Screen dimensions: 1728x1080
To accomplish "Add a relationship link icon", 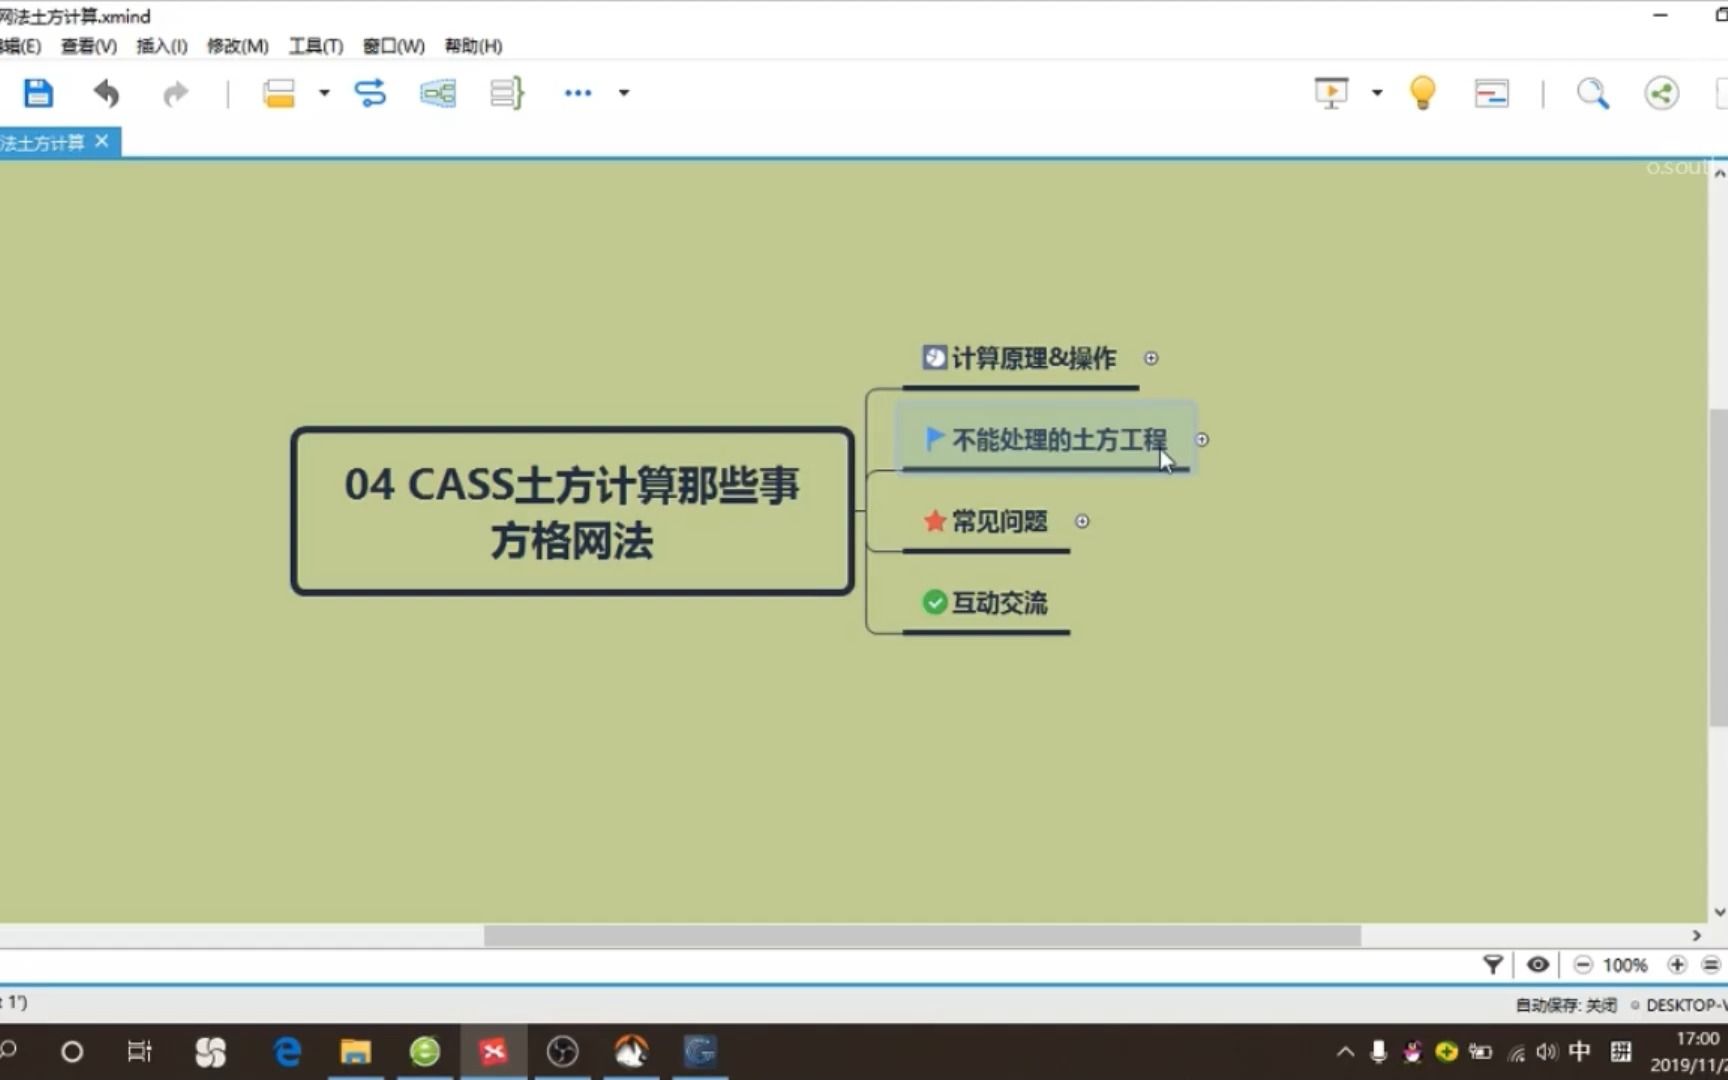I will click(370, 93).
